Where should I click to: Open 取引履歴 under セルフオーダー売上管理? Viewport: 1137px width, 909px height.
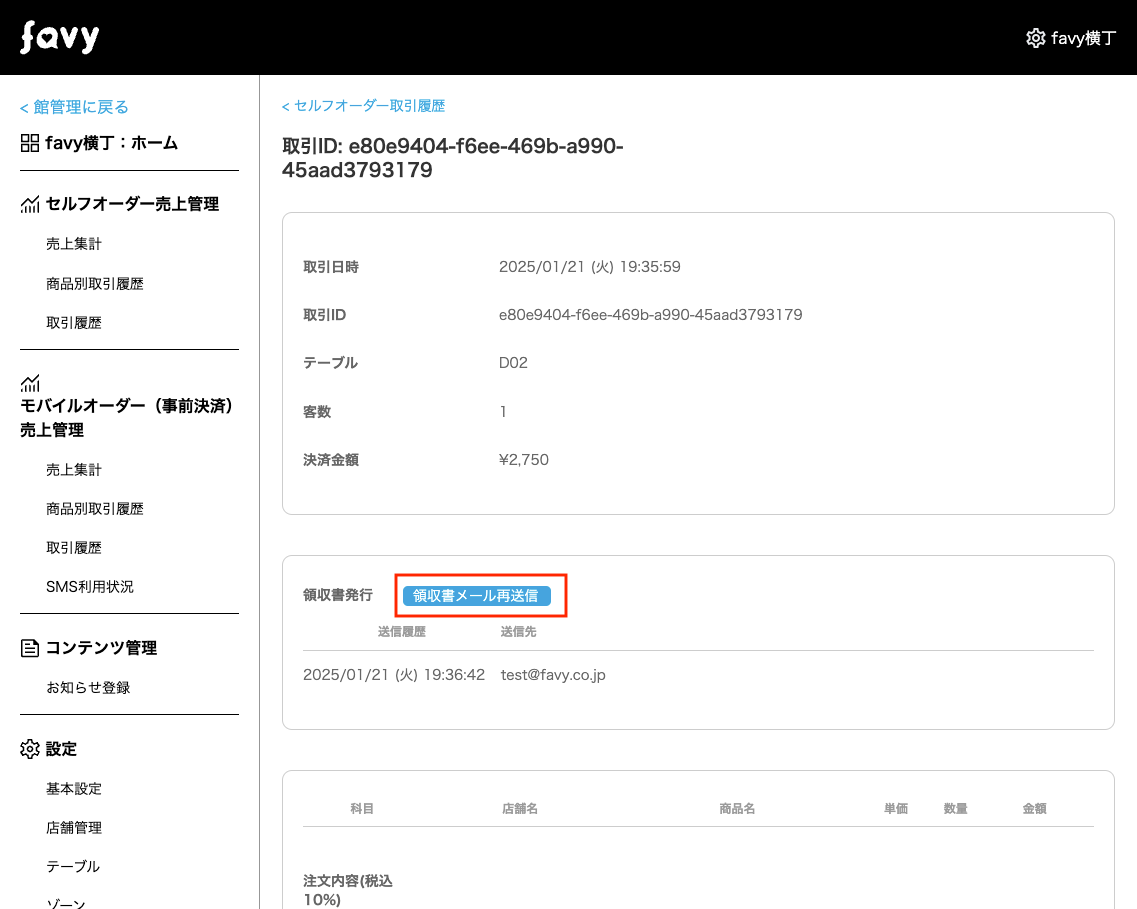[x=74, y=323]
